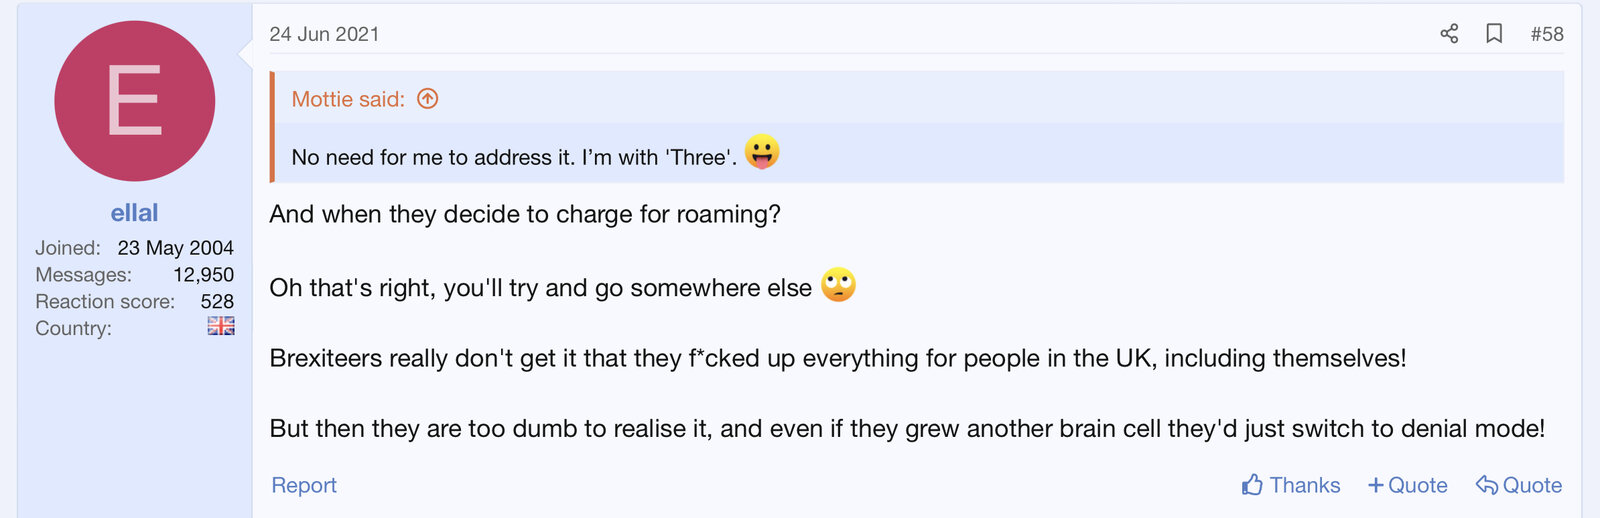This screenshot has height=518, width=1600.
Task: Bookmark this post with the bookmark icon
Action: pyautogui.click(x=1494, y=34)
